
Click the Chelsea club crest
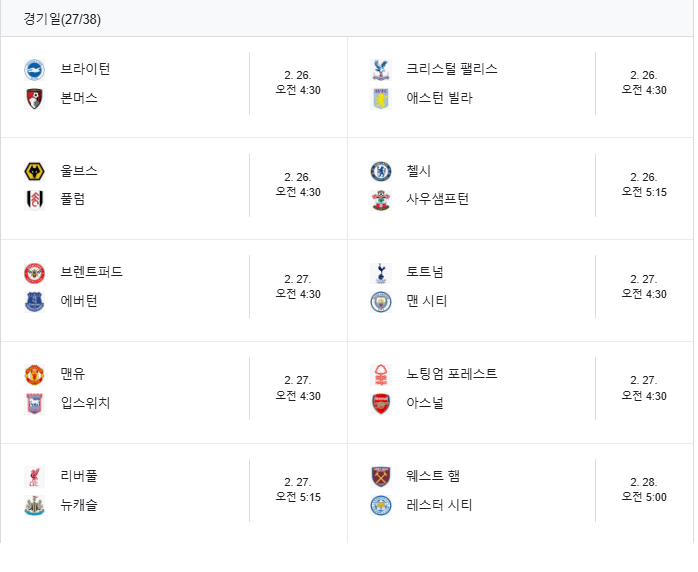(381, 171)
